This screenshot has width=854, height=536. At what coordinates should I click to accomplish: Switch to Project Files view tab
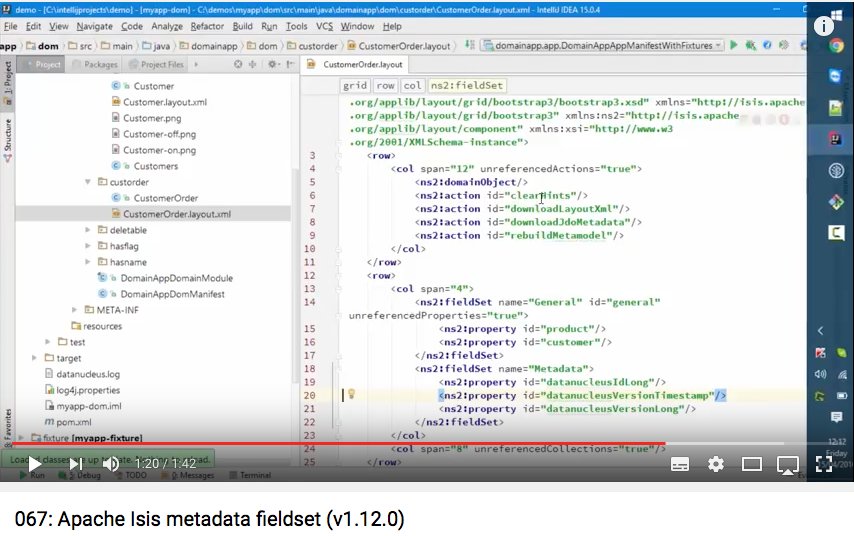[x=157, y=64]
